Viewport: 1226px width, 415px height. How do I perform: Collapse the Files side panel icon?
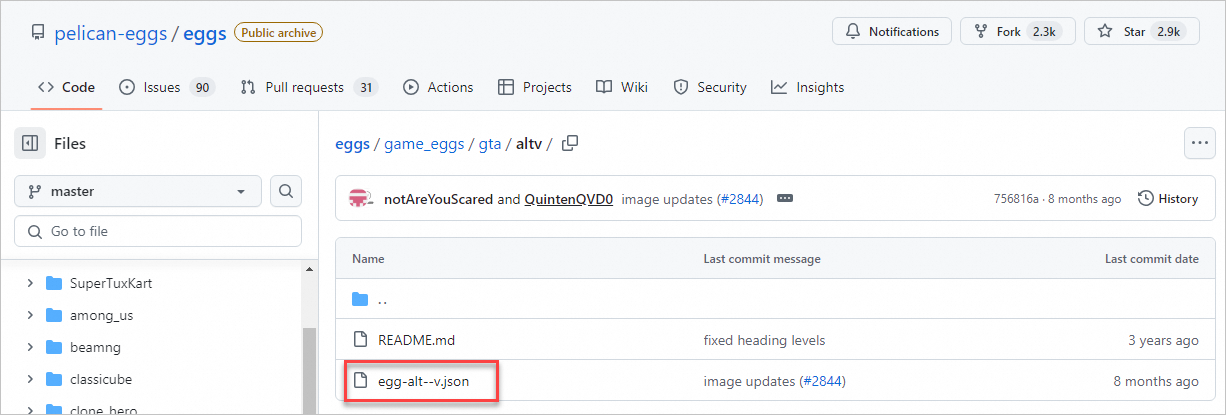click(x=30, y=143)
